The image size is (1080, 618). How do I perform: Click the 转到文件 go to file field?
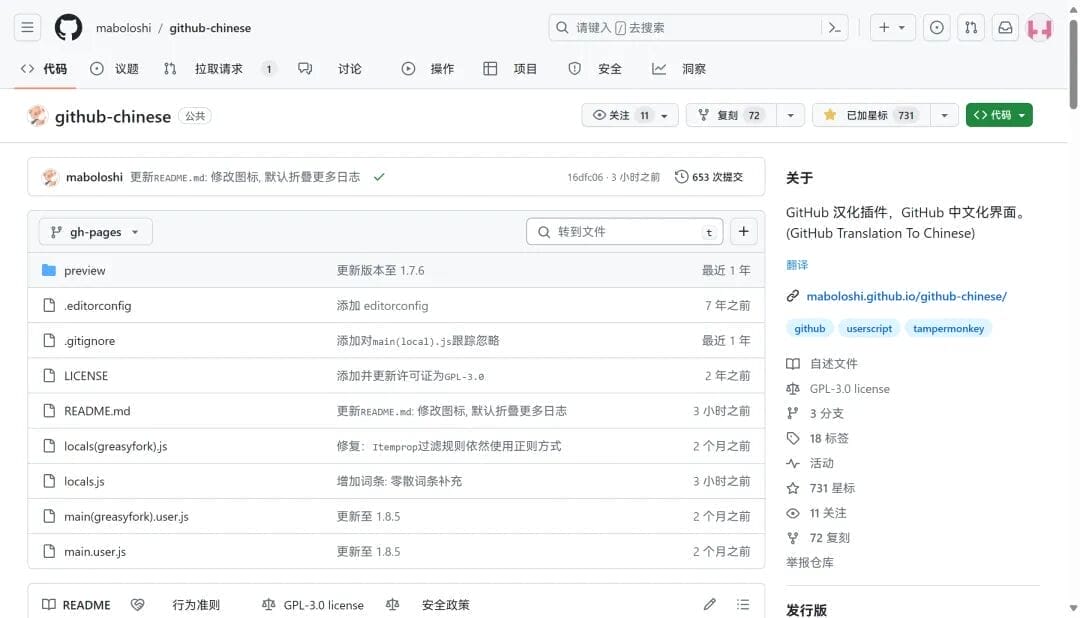pos(625,231)
